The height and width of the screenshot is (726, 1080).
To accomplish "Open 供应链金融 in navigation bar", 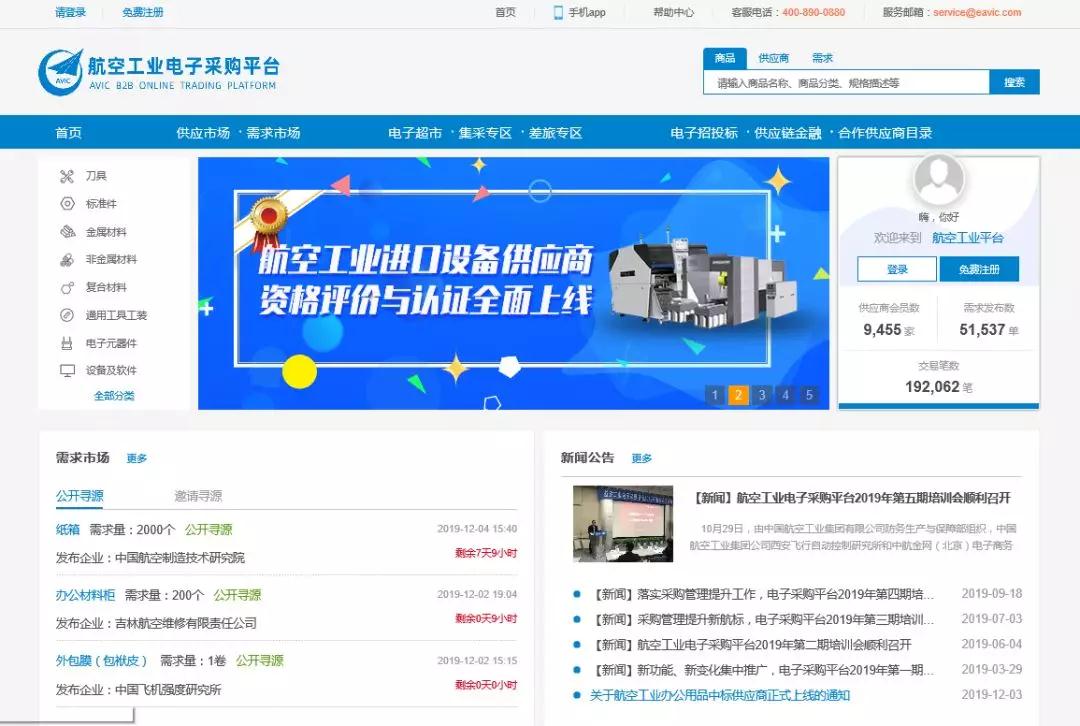I will tap(788, 133).
